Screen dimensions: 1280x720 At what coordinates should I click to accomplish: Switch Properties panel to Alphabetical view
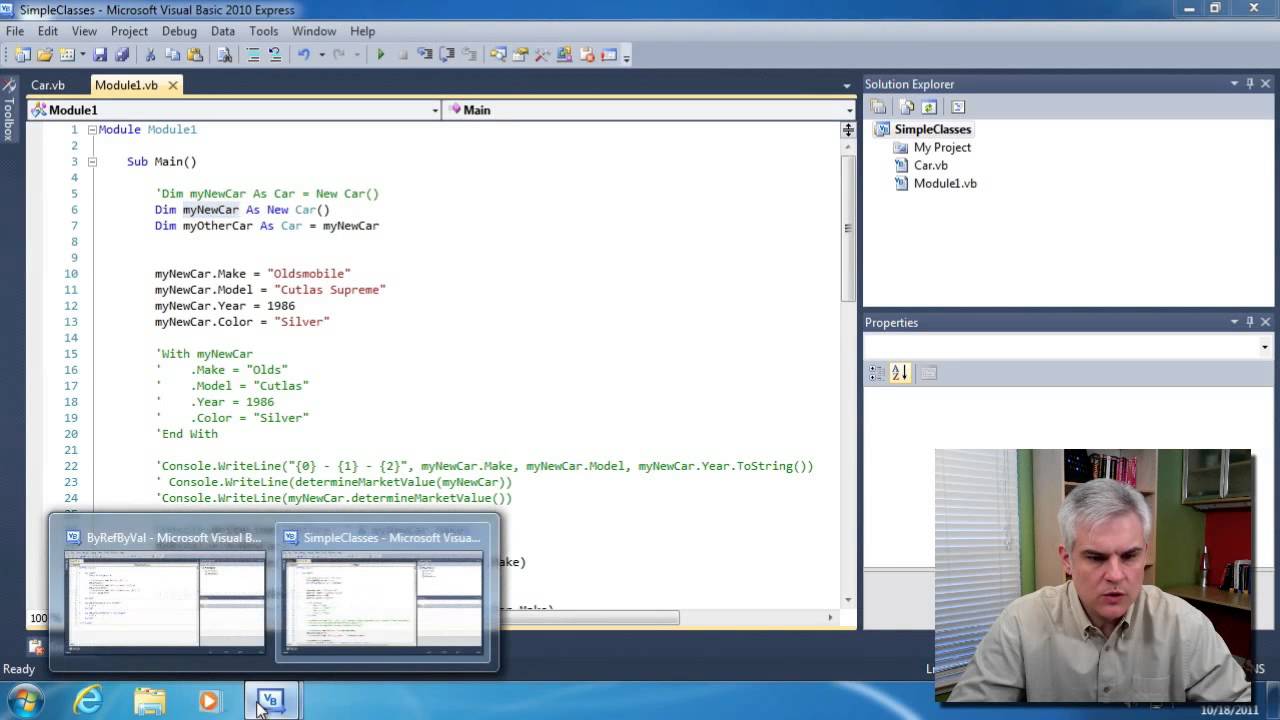pyautogui.click(x=900, y=373)
